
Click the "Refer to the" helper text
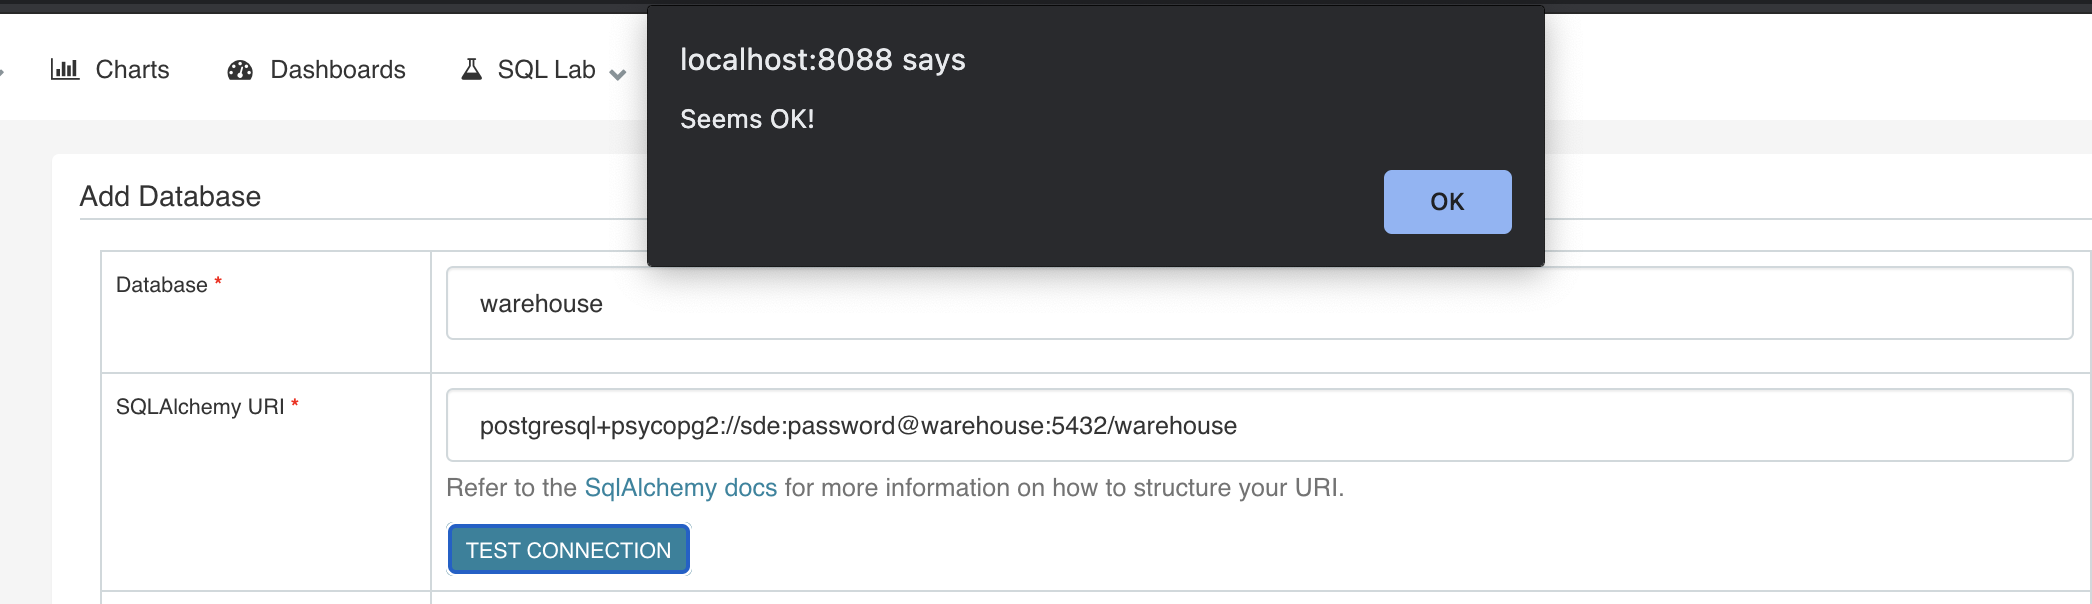[511, 488]
